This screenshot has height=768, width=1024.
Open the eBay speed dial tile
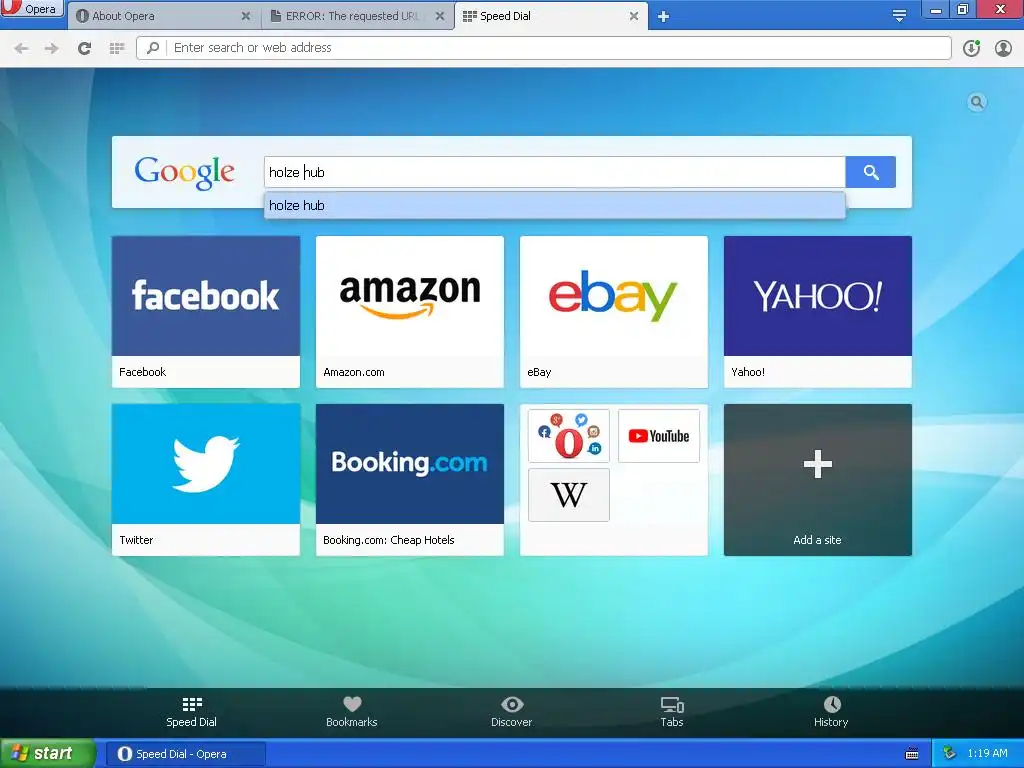click(x=614, y=312)
